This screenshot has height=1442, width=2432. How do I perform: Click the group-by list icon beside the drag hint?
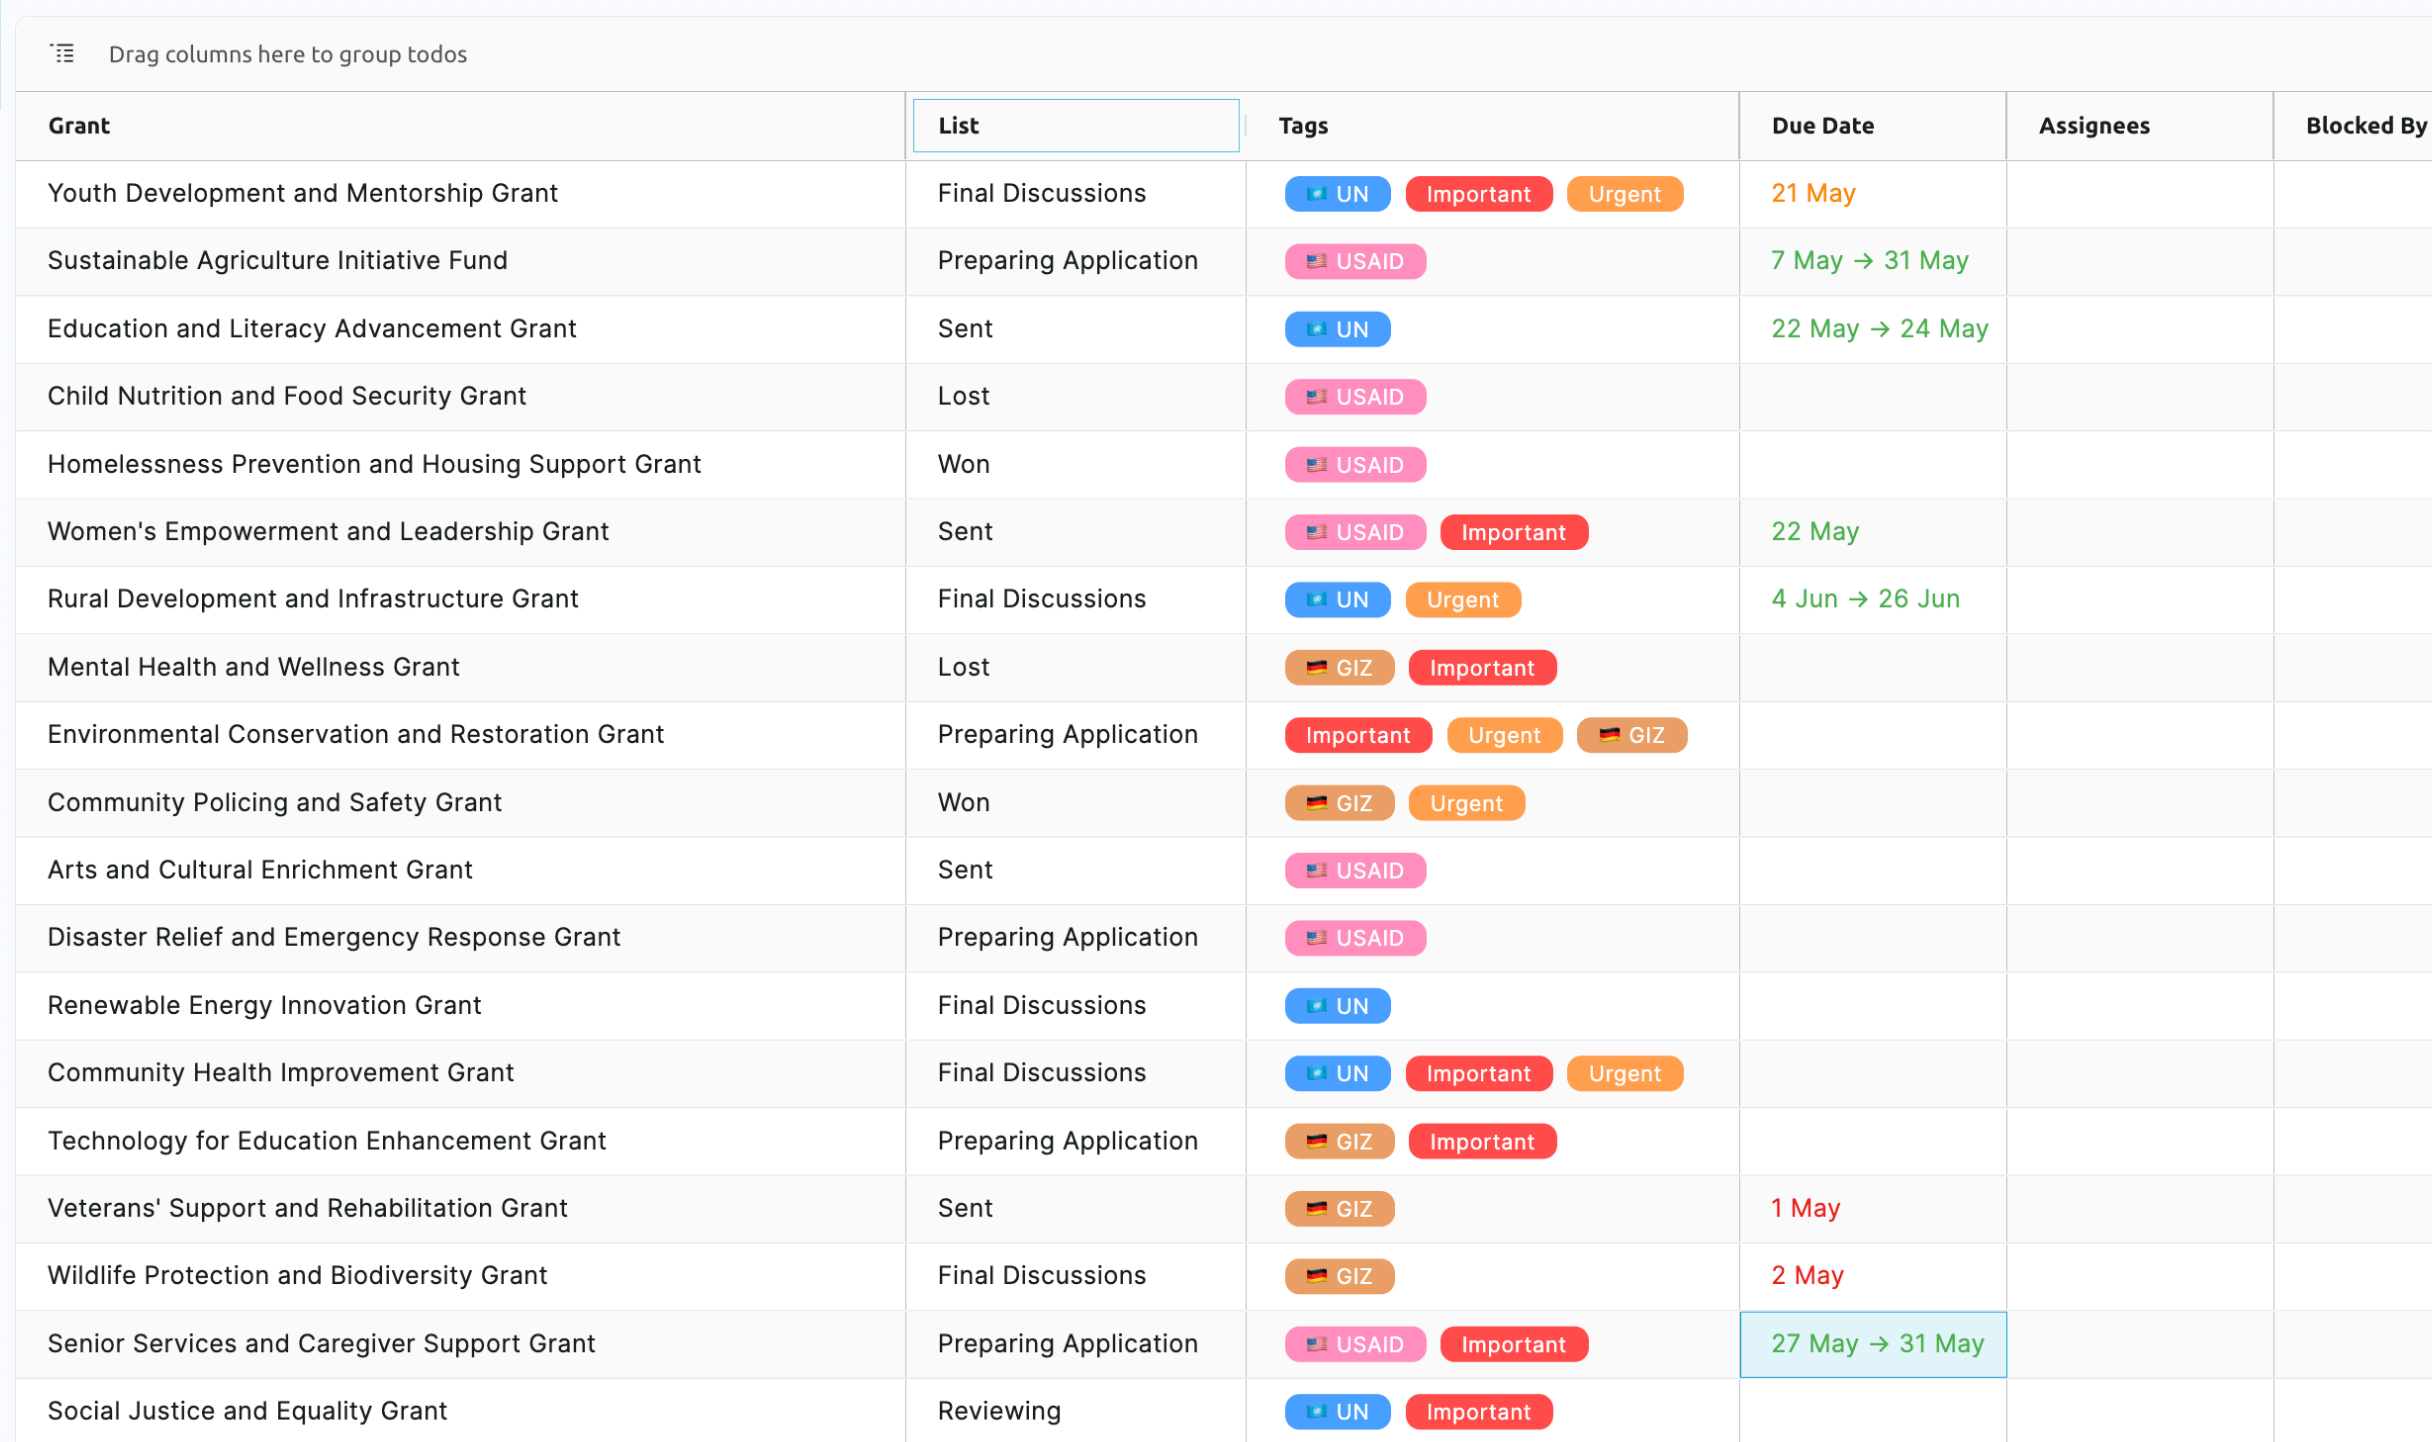click(63, 53)
